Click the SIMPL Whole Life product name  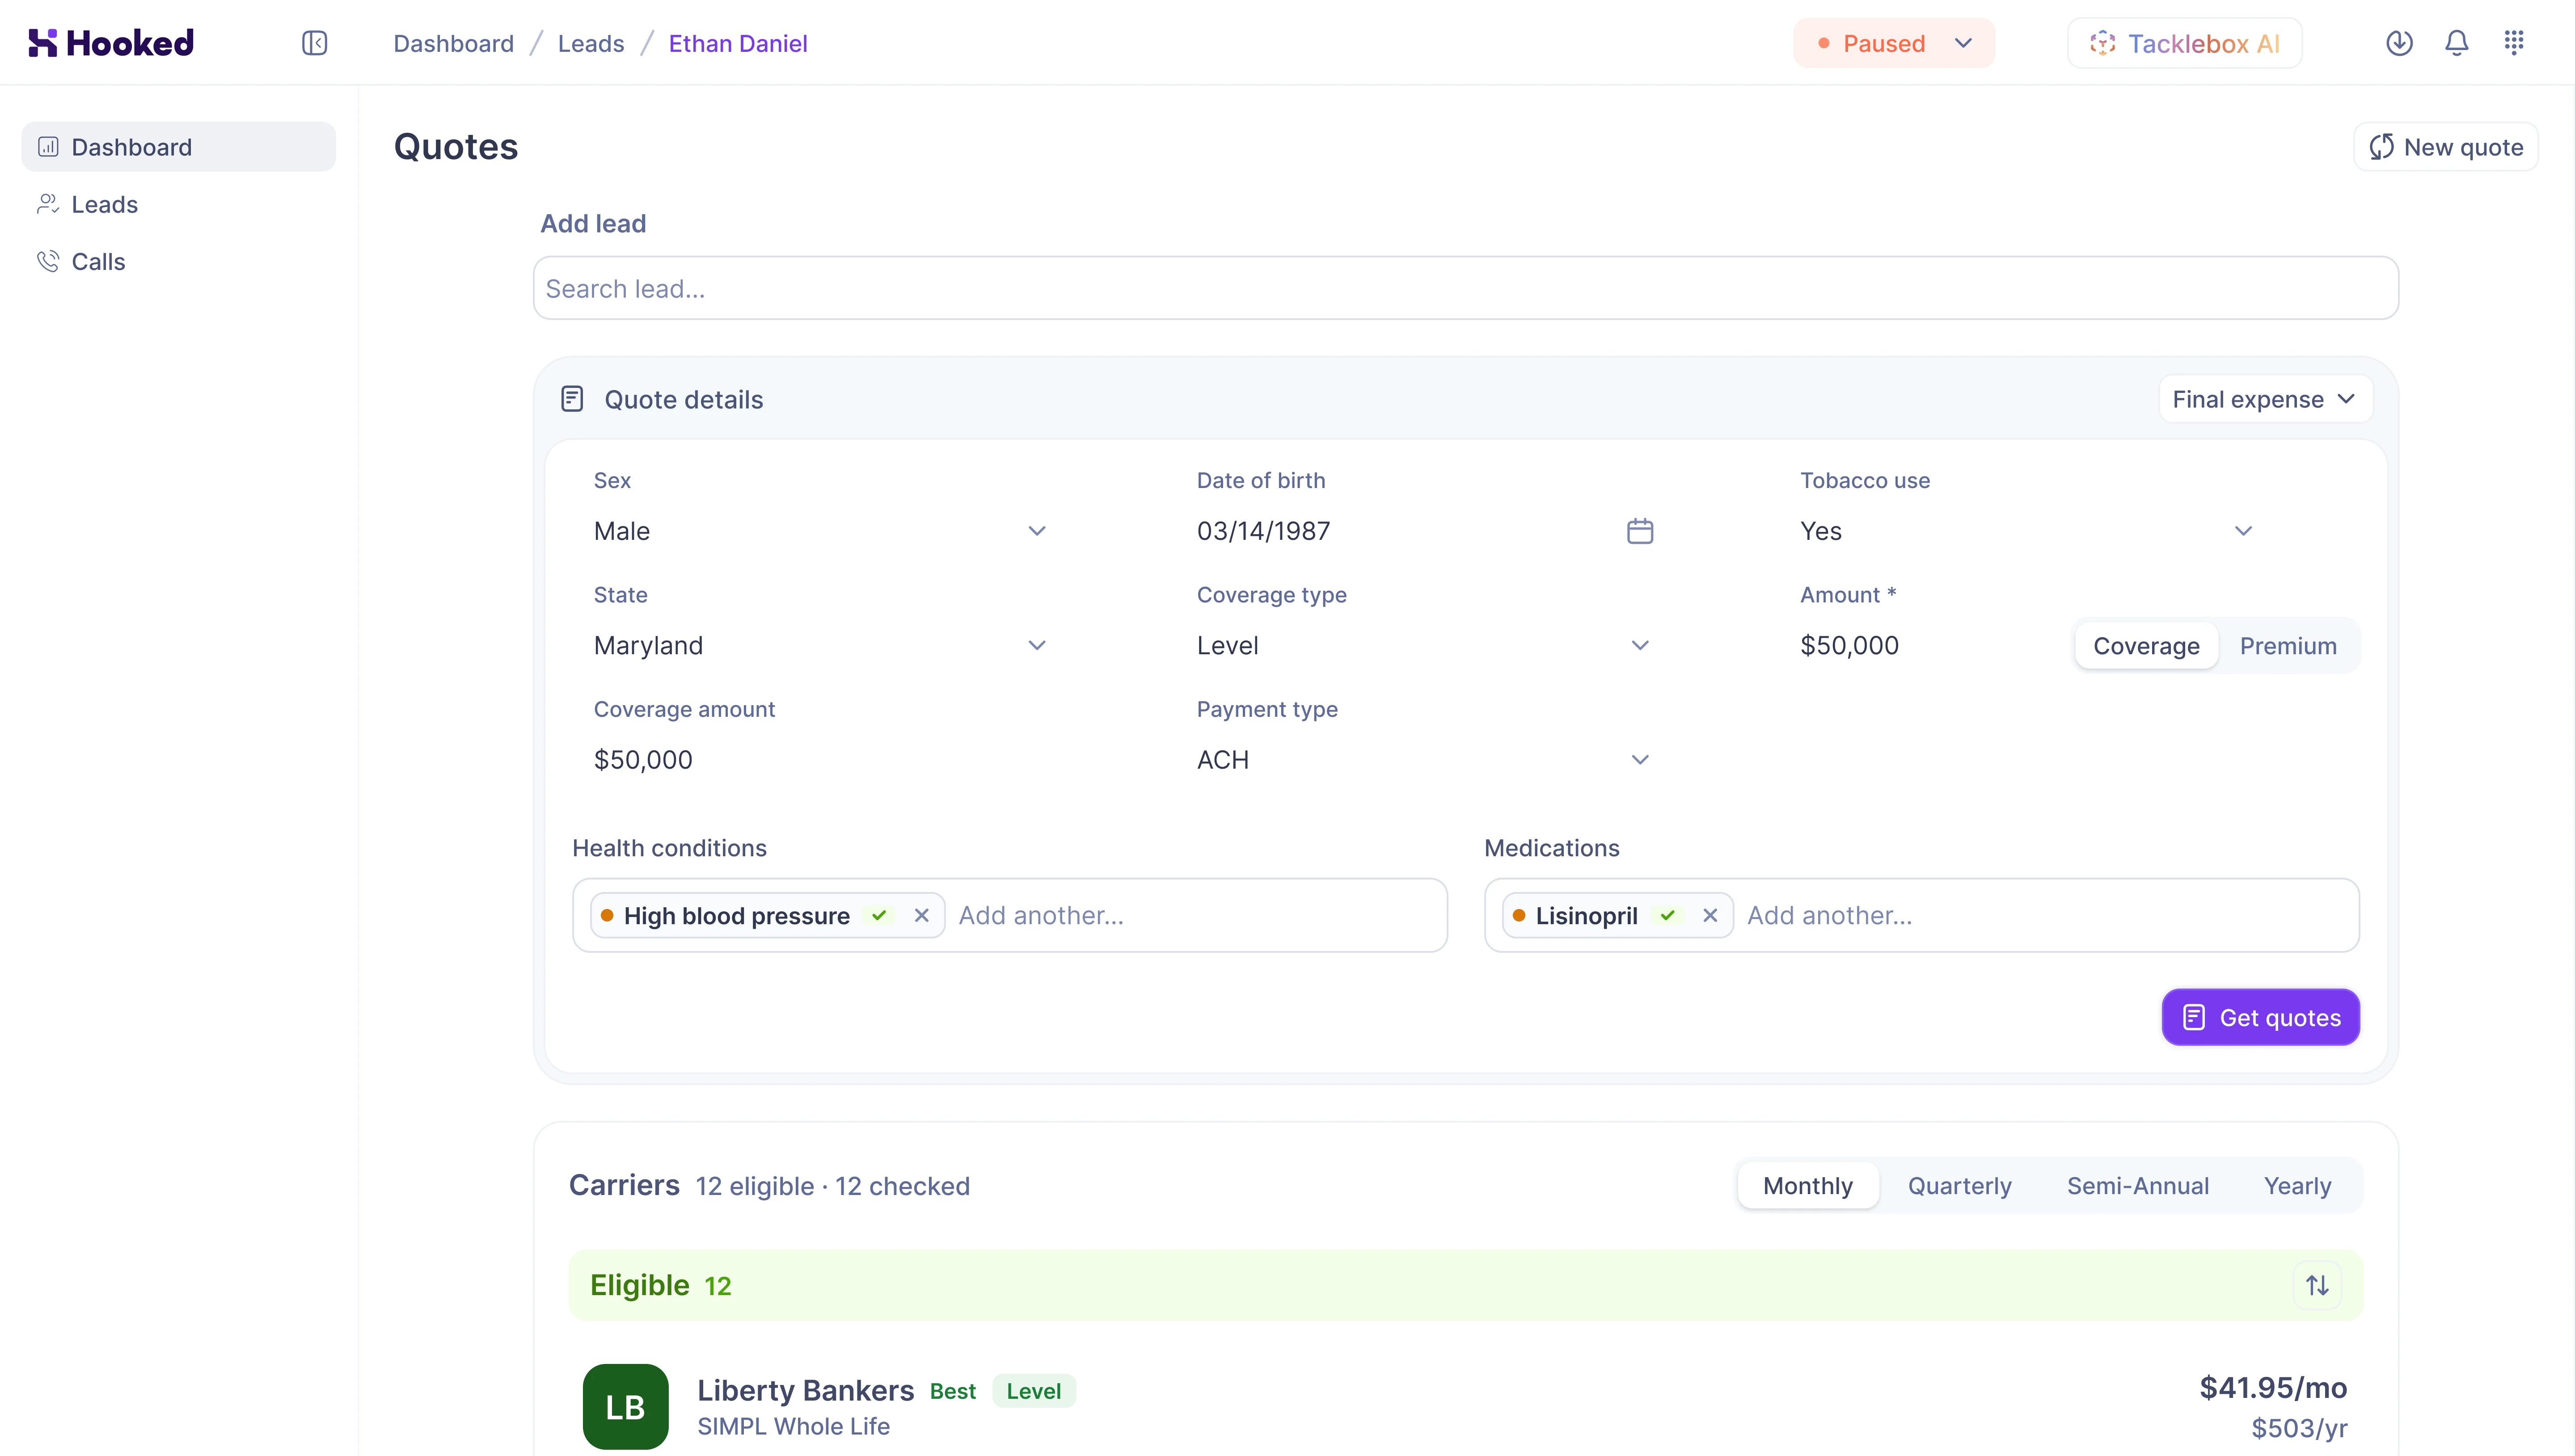click(793, 1426)
